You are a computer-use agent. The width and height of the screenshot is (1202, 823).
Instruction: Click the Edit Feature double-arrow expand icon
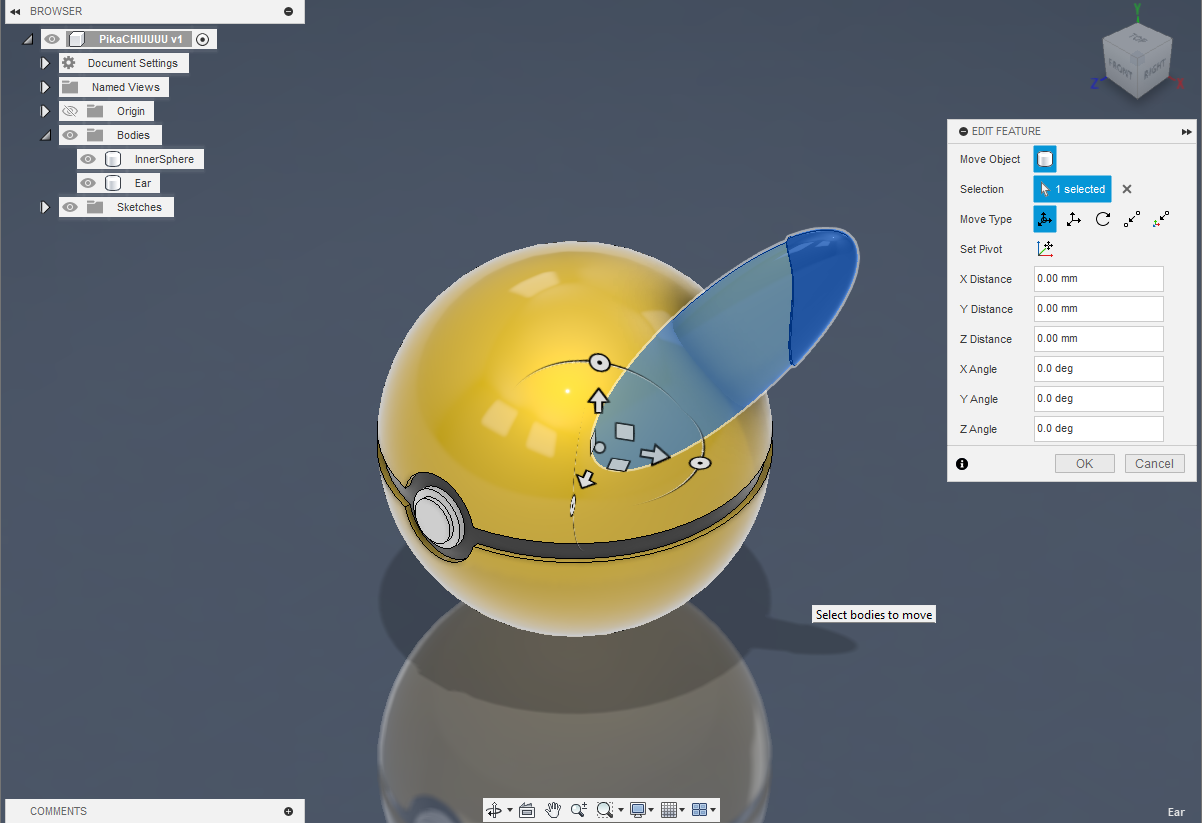pos(1186,131)
